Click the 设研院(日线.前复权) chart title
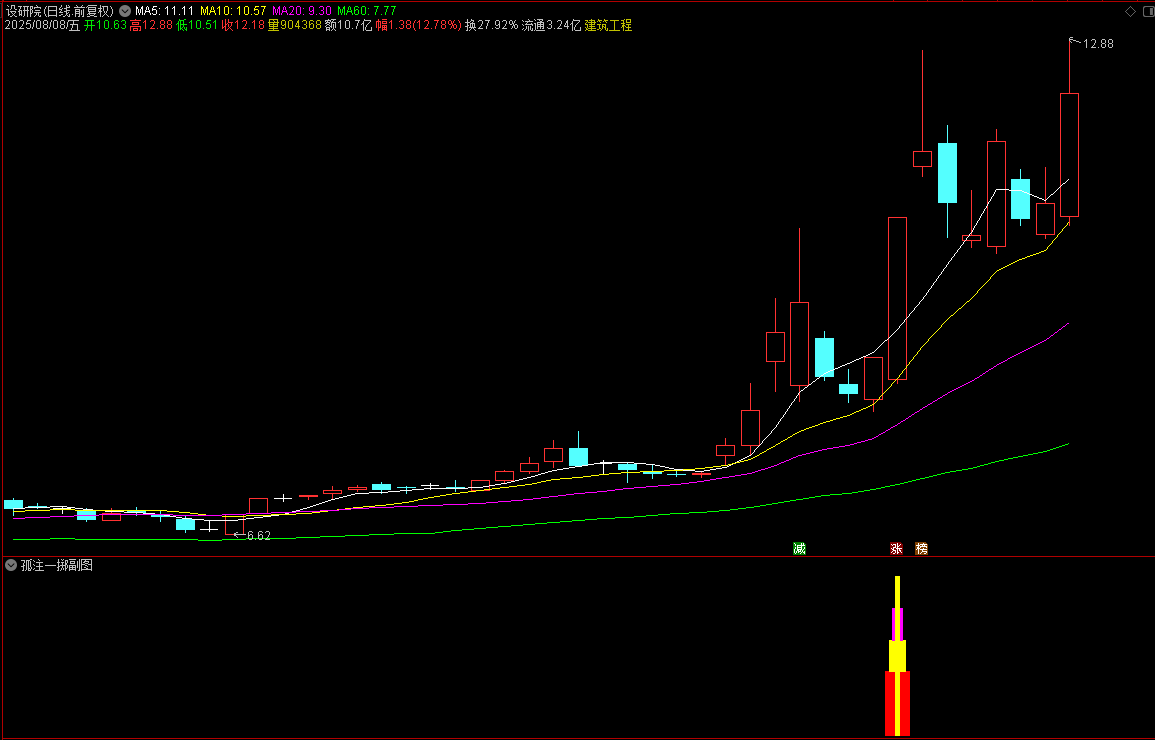 [x=60, y=11]
